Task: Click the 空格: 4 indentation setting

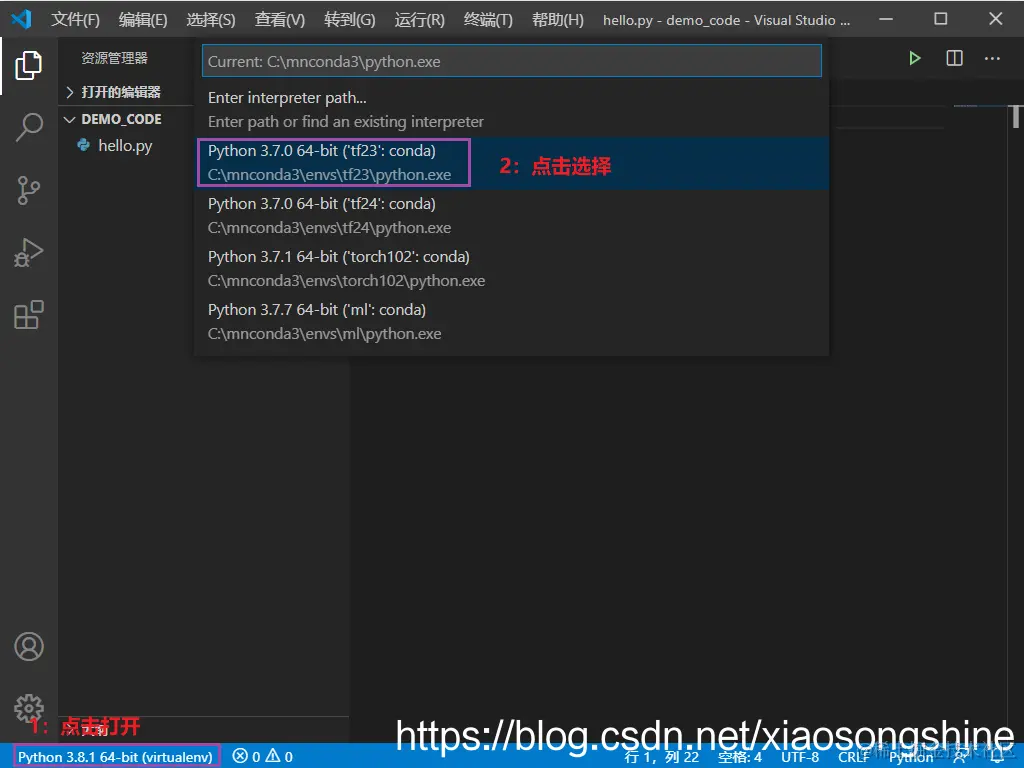Action: click(x=740, y=757)
